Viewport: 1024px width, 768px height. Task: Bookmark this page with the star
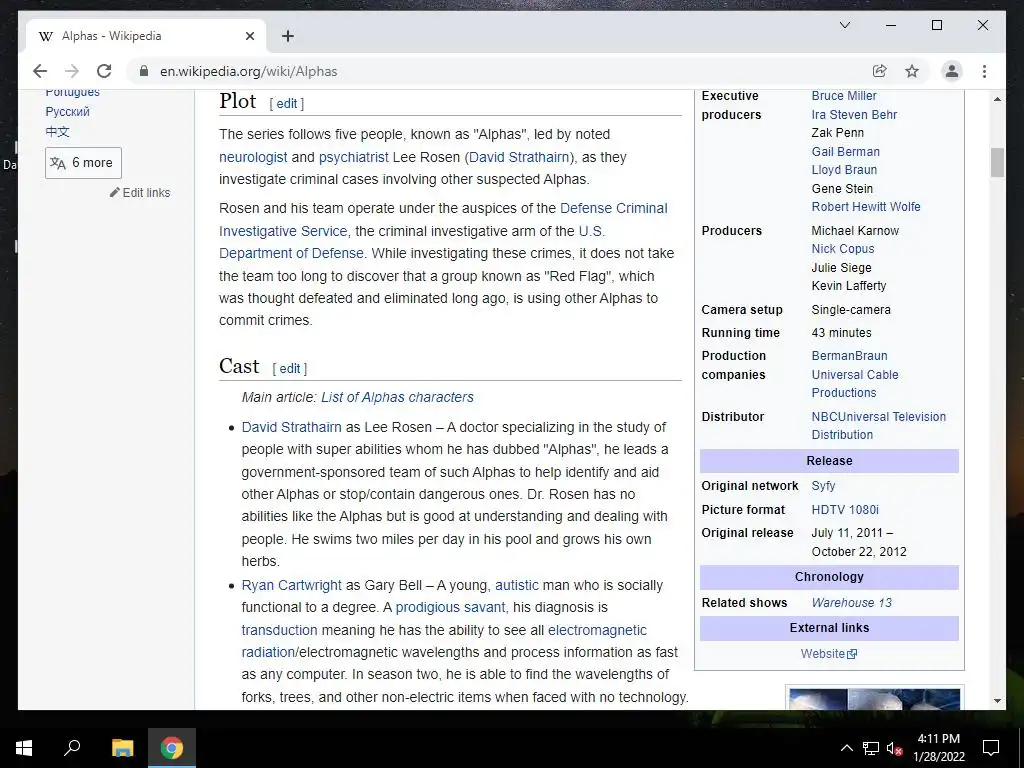pyautogui.click(x=912, y=71)
